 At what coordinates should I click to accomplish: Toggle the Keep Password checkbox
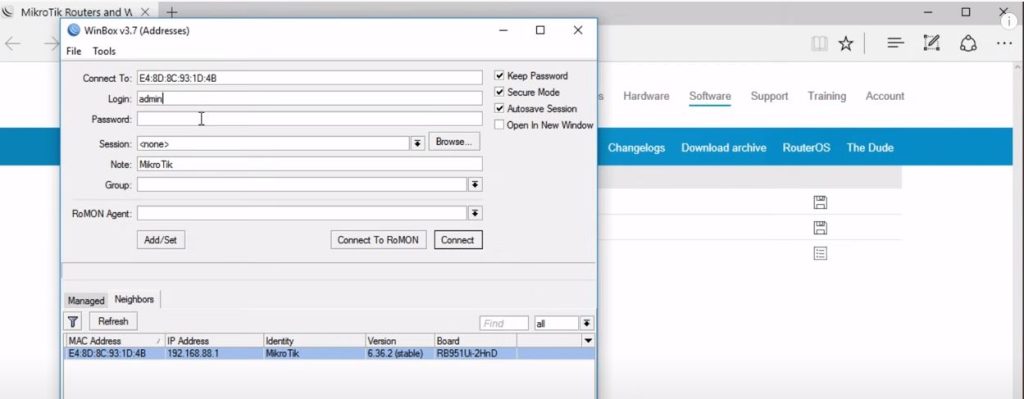click(500, 76)
